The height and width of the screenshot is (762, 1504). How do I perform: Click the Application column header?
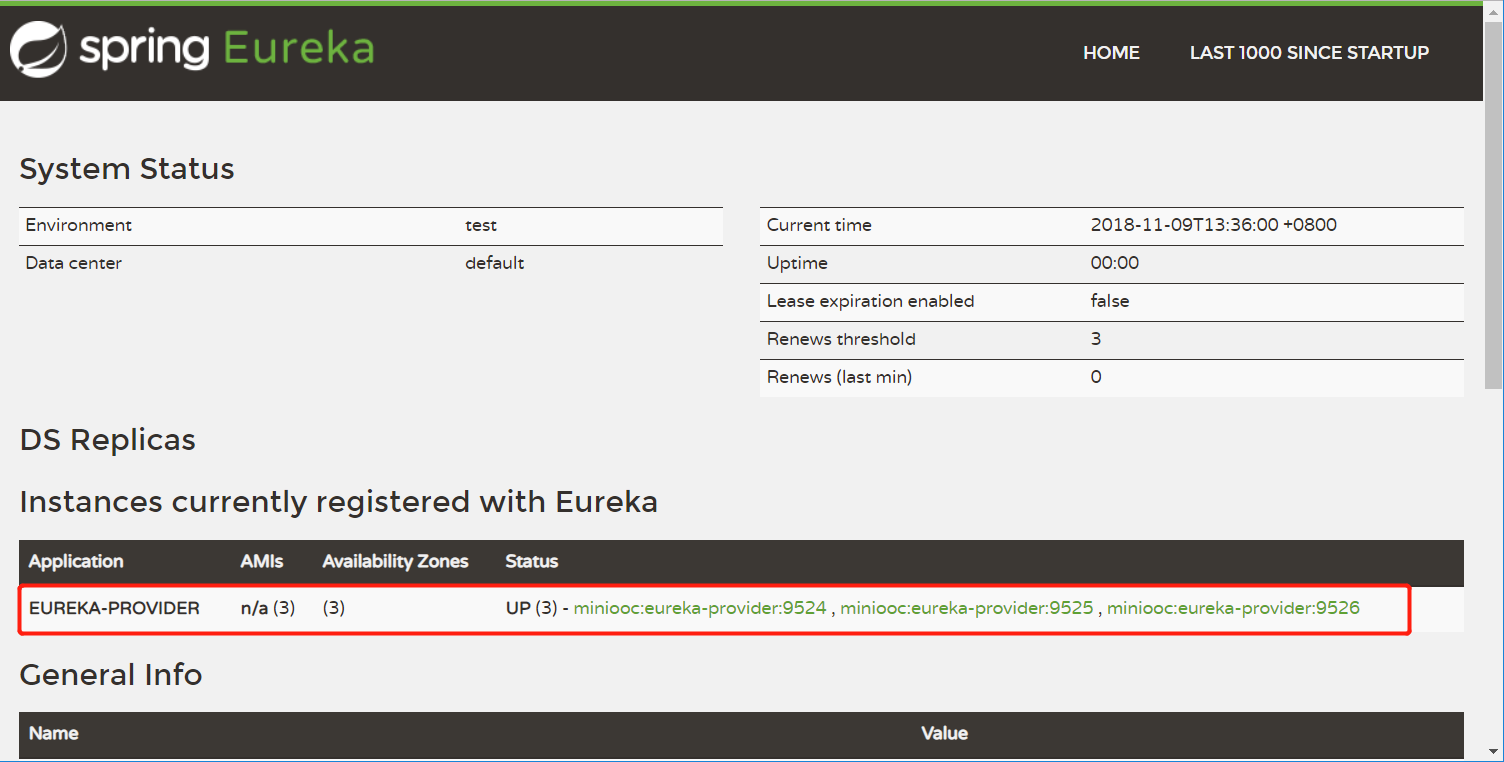pos(75,561)
